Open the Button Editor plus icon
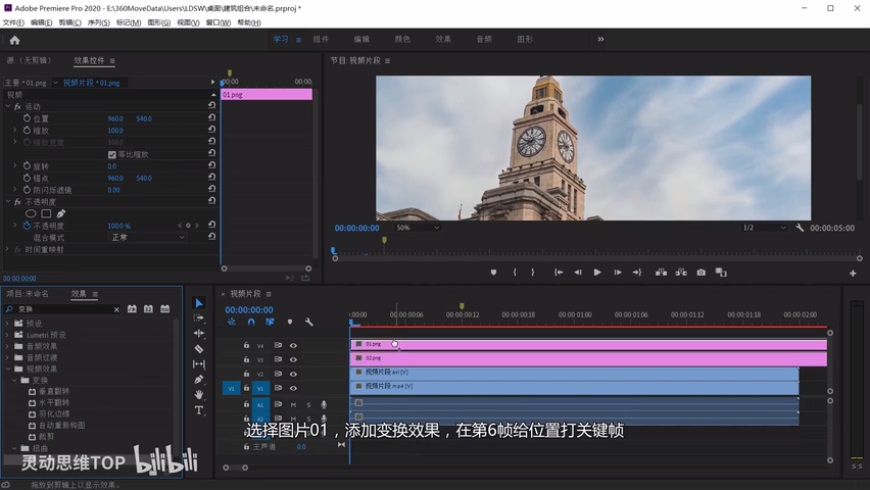Screen dimensions: 870x490 click(x=853, y=273)
